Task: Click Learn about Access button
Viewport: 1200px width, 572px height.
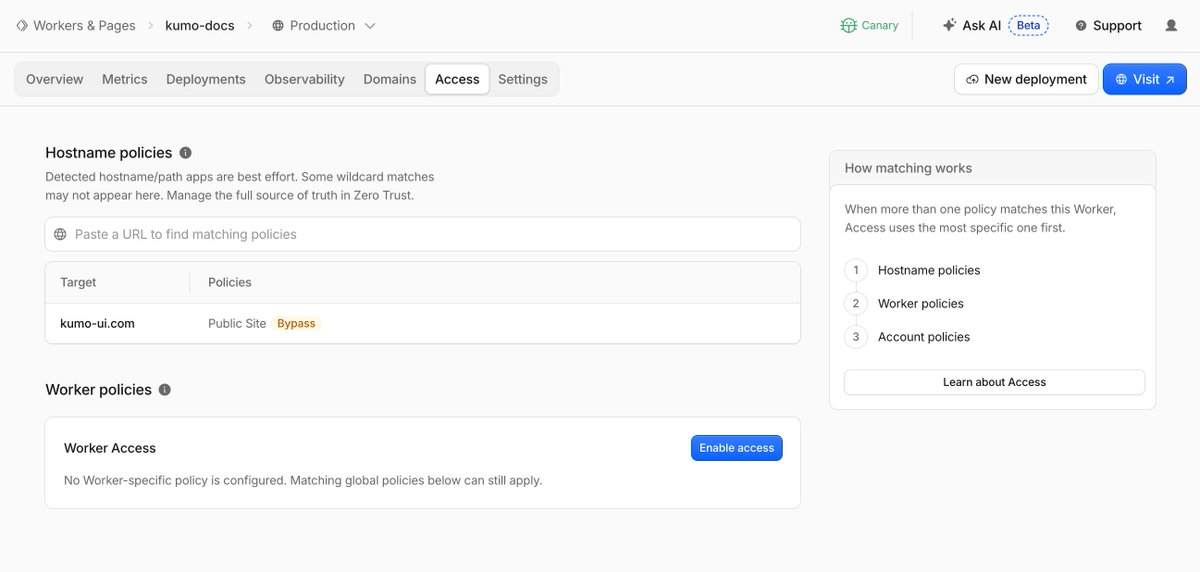Action: click(x=994, y=382)
